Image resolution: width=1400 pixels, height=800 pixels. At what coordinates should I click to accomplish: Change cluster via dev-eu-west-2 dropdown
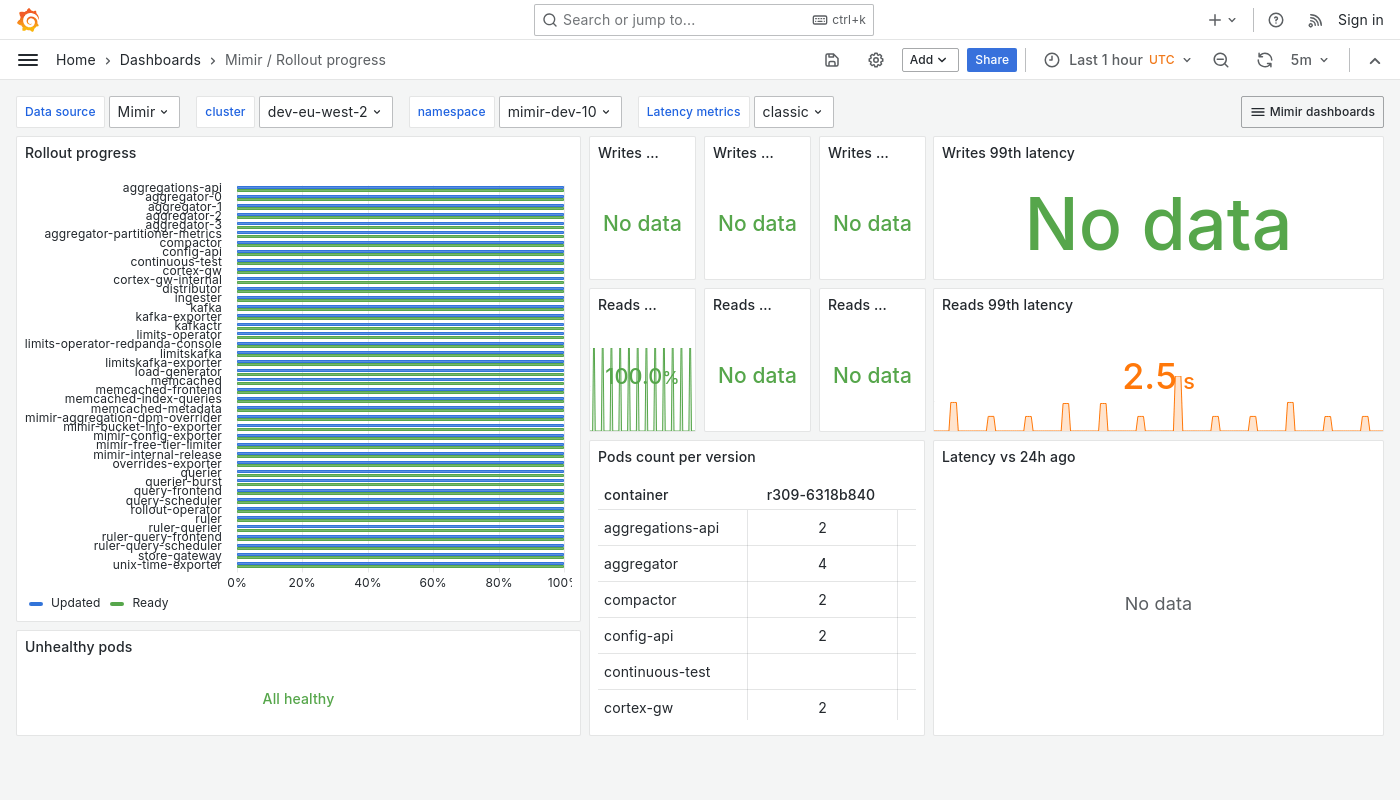(325, 111)
